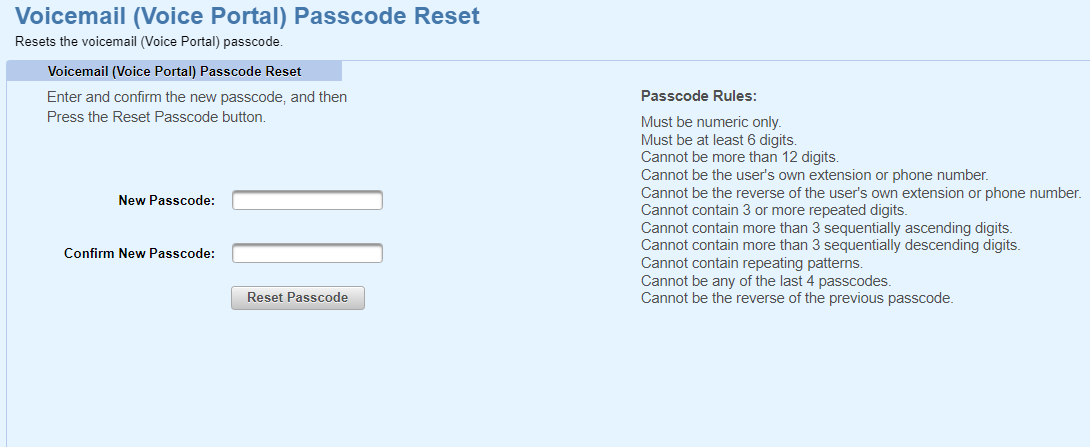This screenshot has width=1090, height=447.
Task: Click the "Confirm New Passcode:" field label
Action: 139,253
